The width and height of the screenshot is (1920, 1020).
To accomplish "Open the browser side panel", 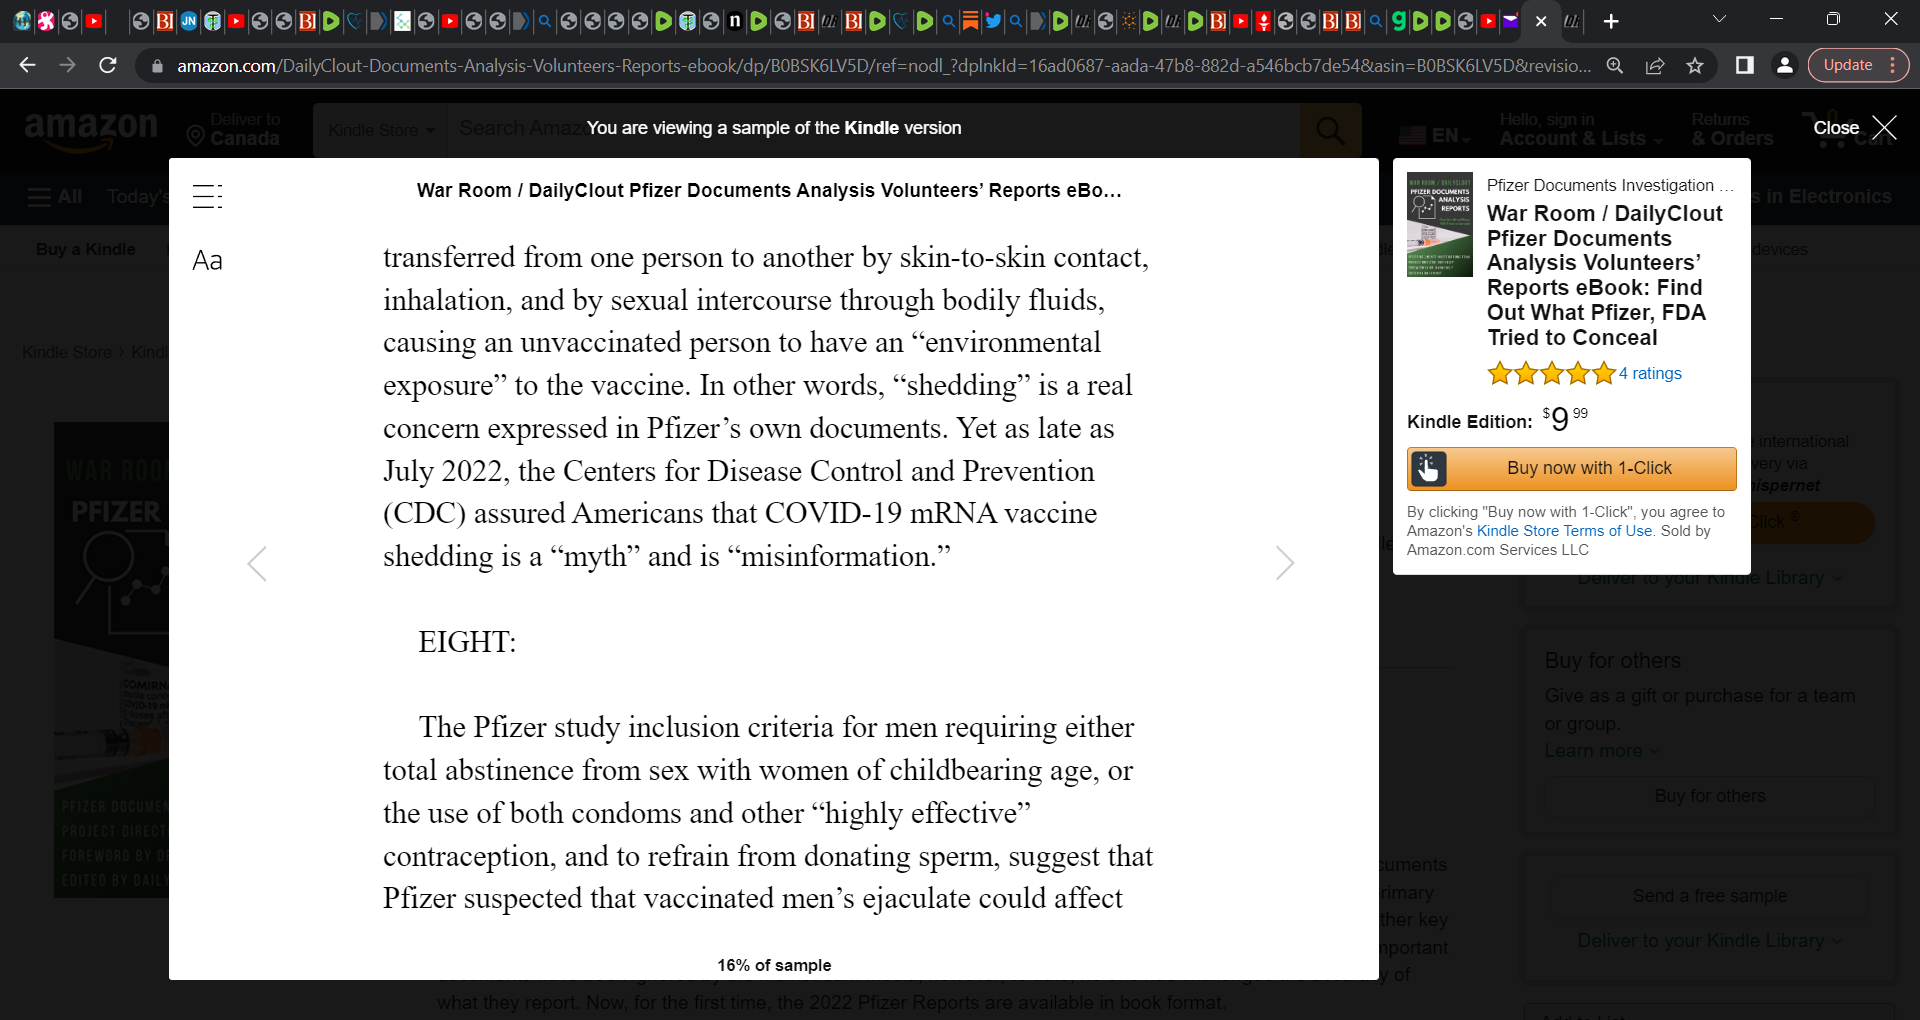I will click(x=1745, y=65).
